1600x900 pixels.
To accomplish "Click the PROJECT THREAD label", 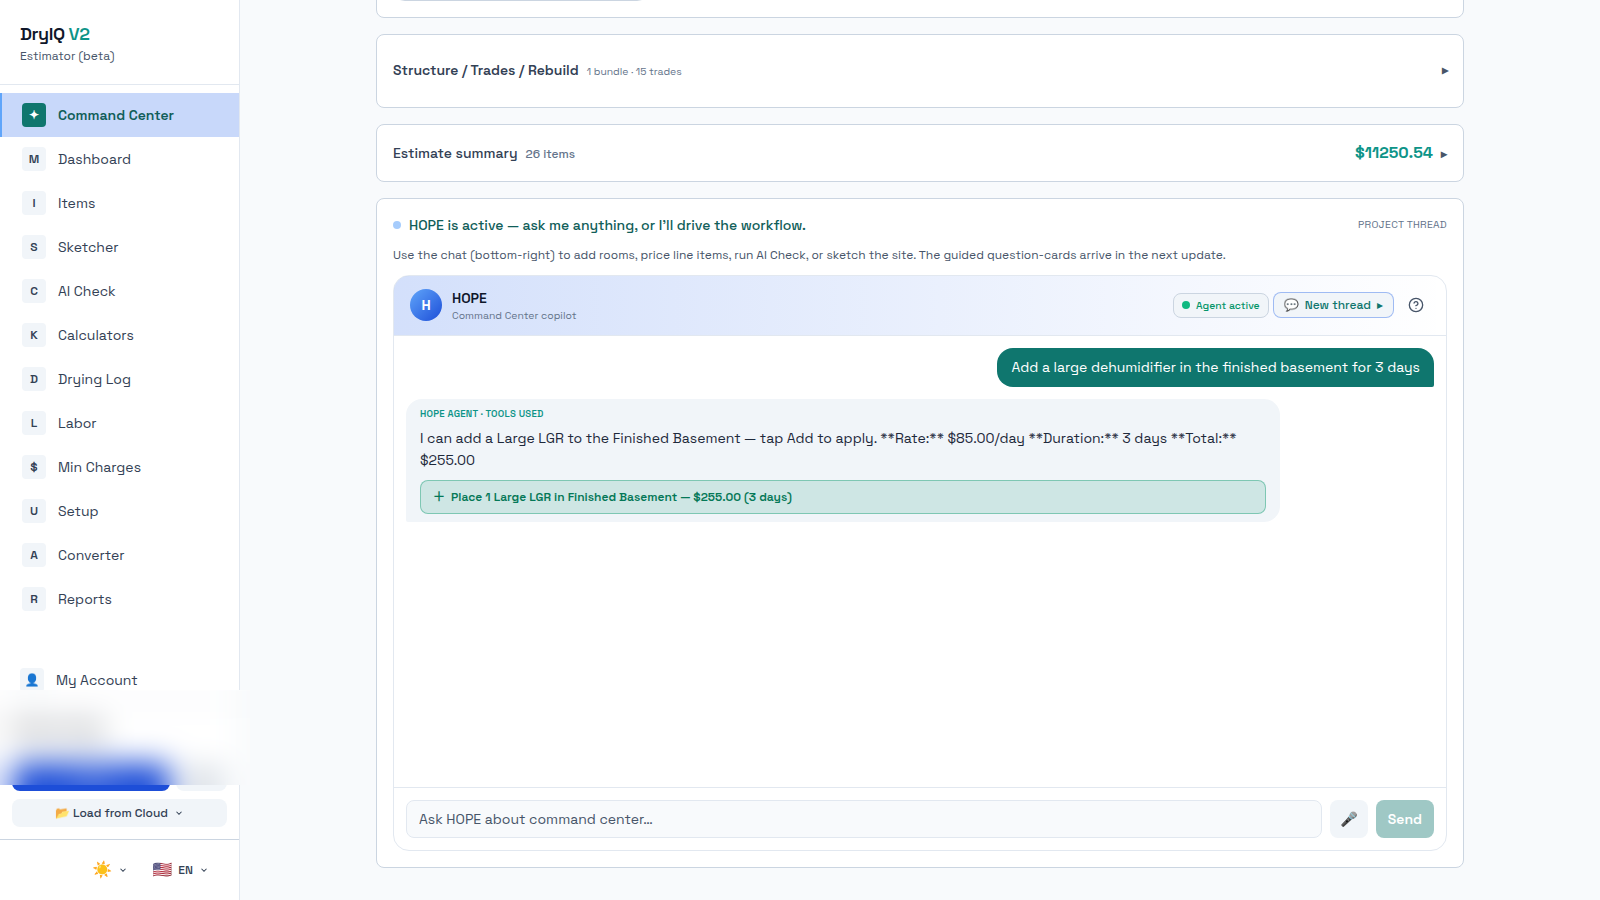I will point(1402,225).
